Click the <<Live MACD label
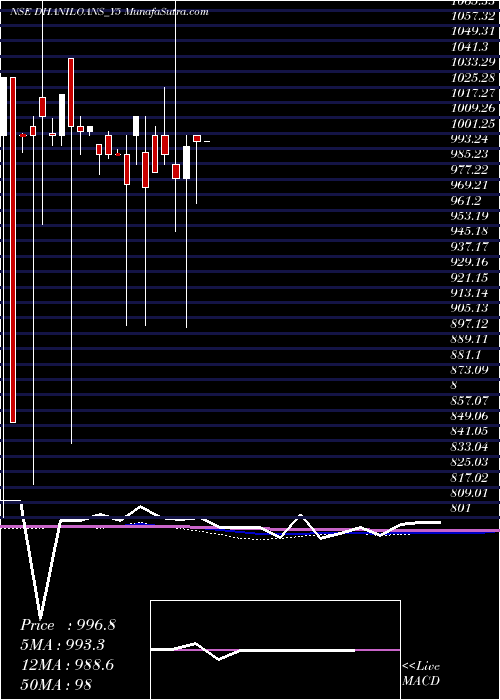The height and width of the screenshot is (700, 500). [421, 674]
